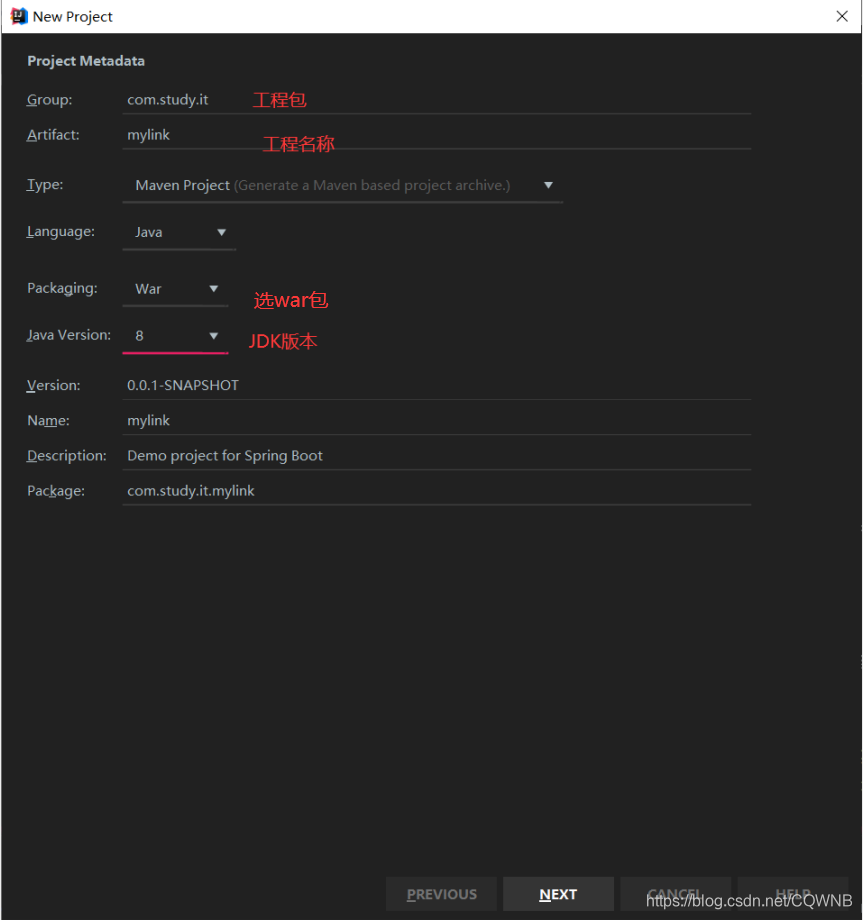The height and width of the screenshot is (920, 863).
Task: Close the New Project dialog
Action: point(842,16)
